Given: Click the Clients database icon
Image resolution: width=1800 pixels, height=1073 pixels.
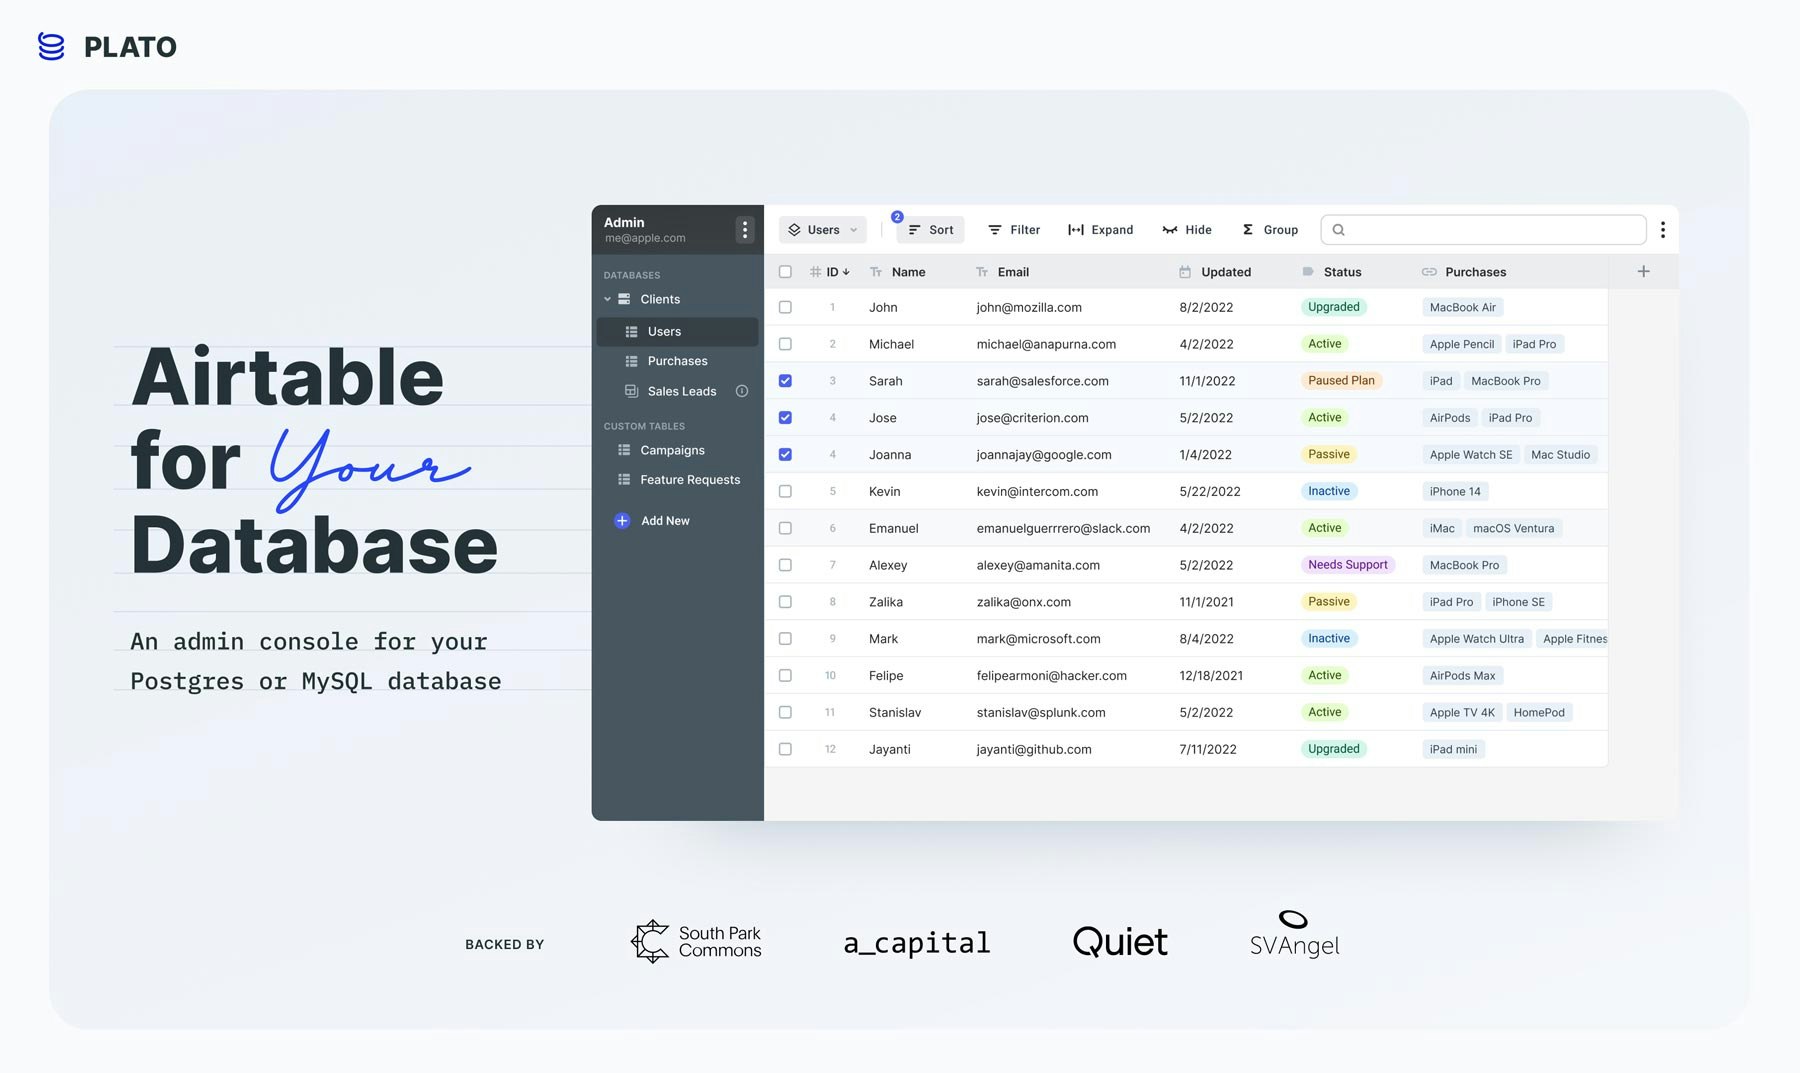Looking at the screenshot, I should point(624,299).
